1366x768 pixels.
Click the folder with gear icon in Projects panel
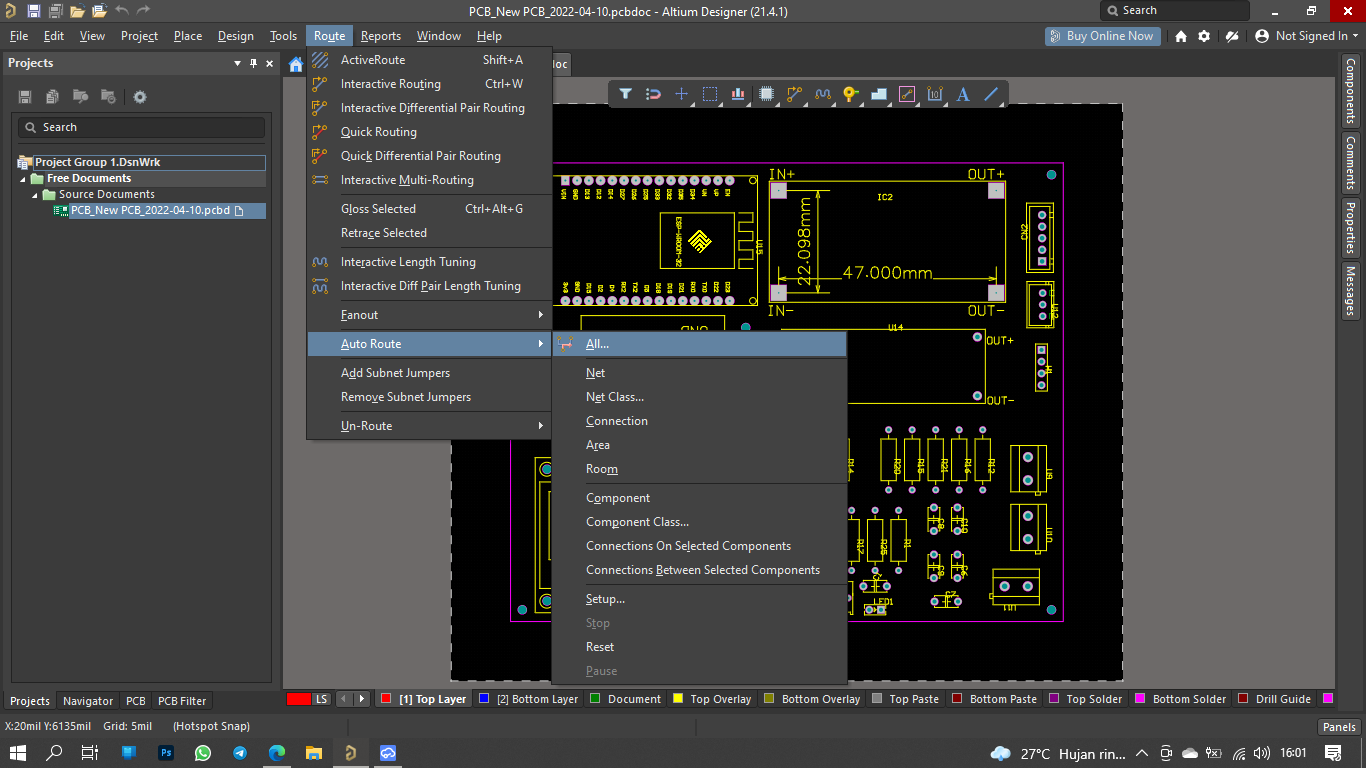108,97
